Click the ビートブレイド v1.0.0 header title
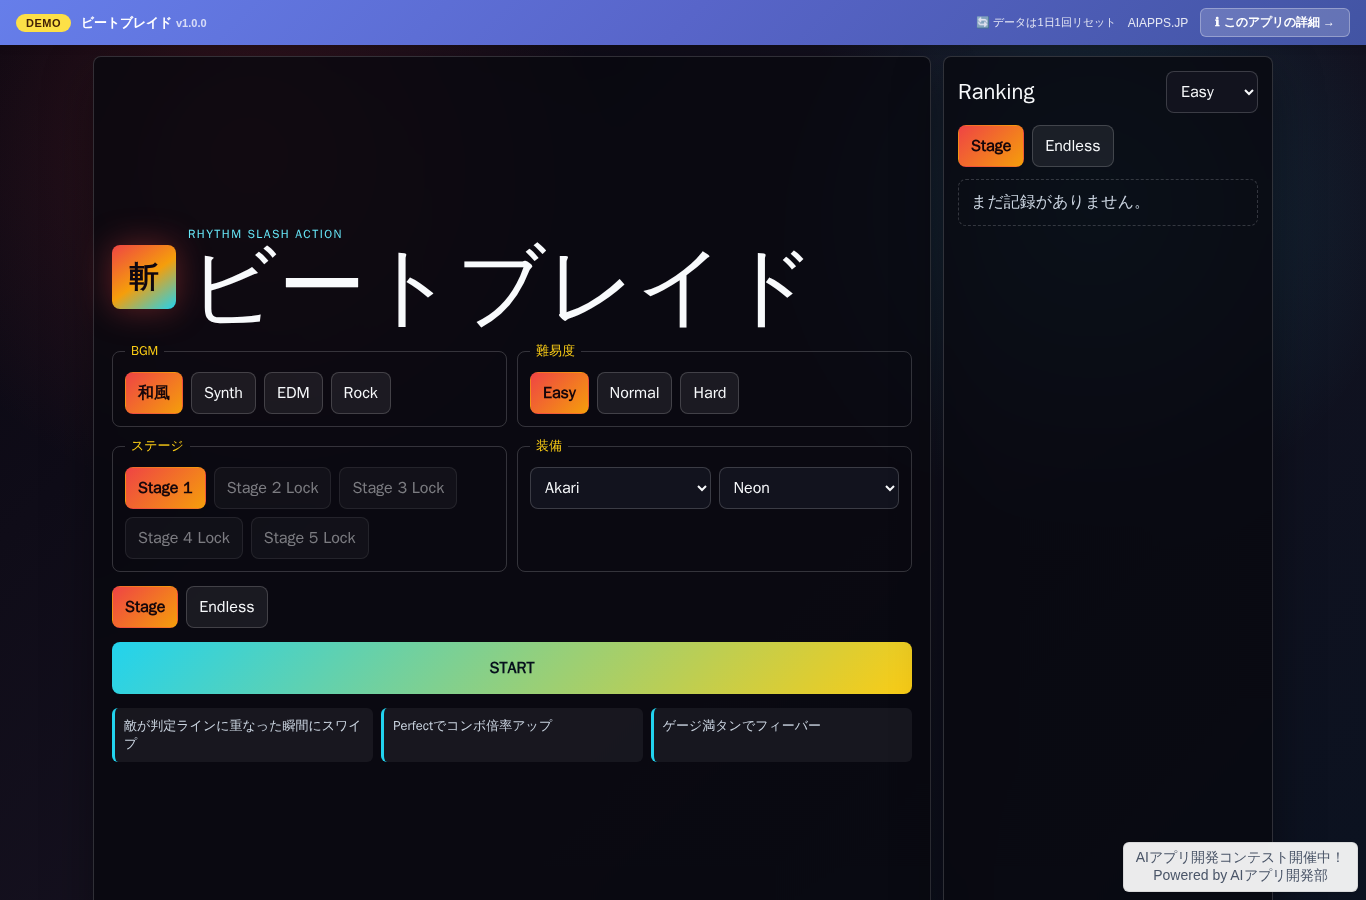Viewport: 1366px width, 900px height. pyautogui.click(x=144, y=23)
